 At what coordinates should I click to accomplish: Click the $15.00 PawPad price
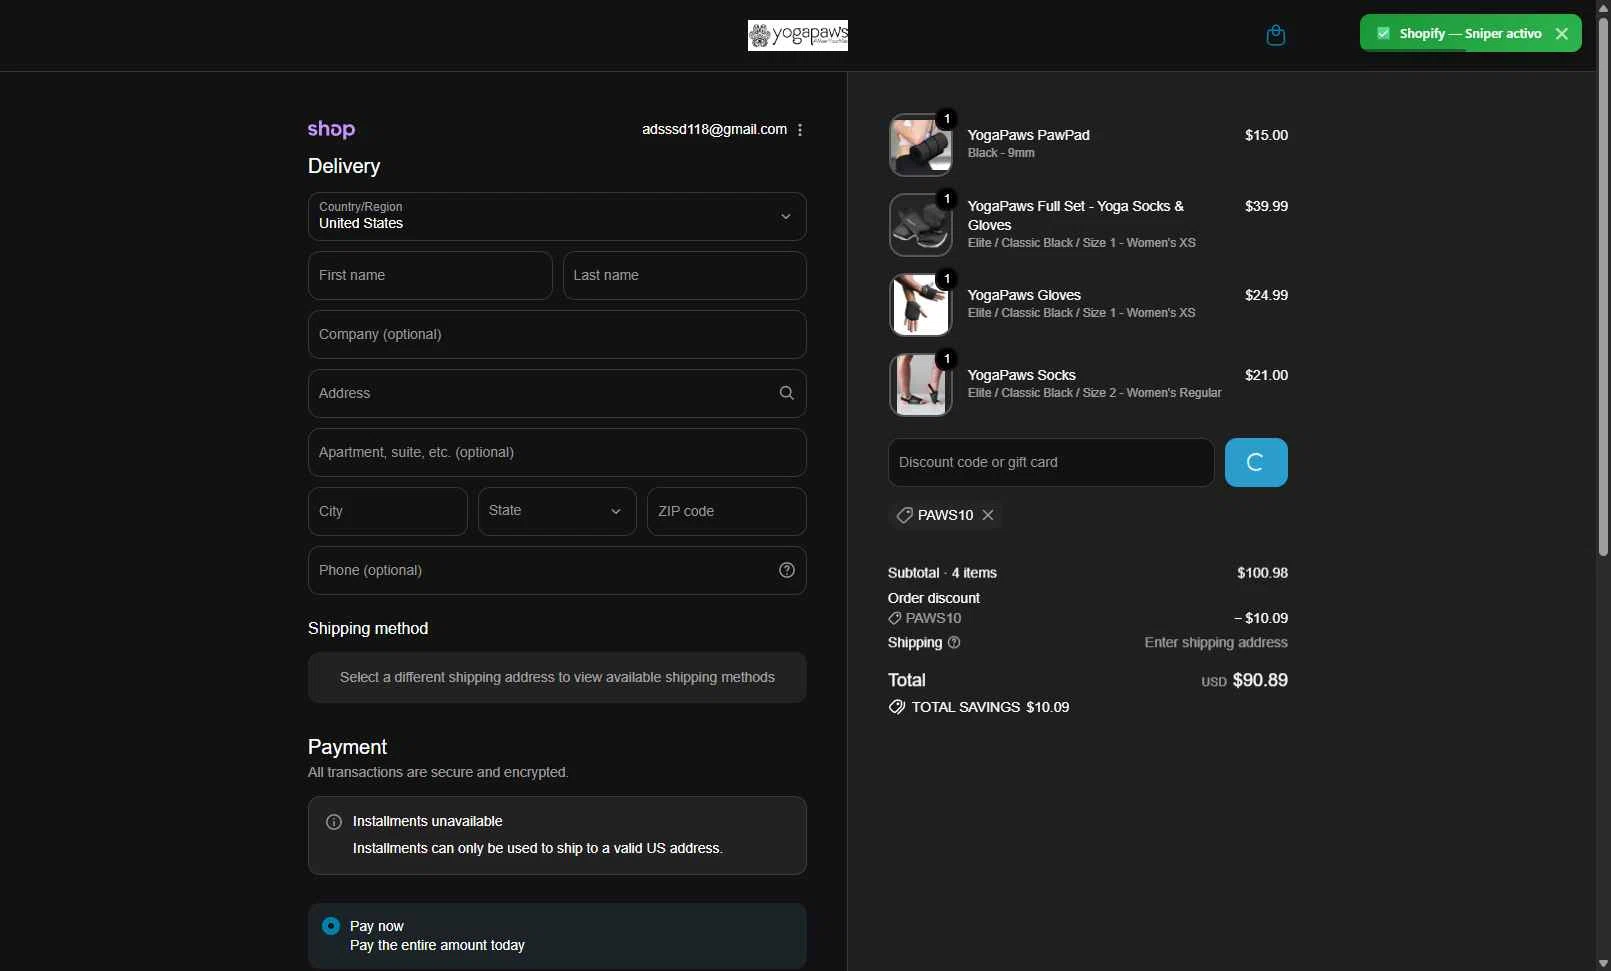[1266, 135]
